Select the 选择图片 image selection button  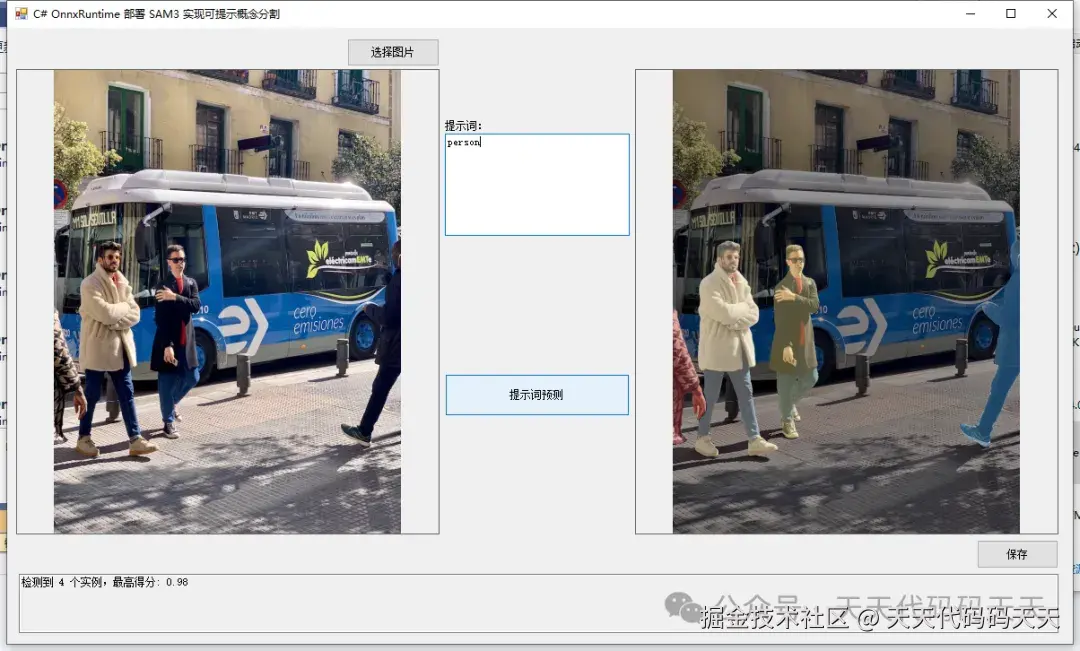tap(392, 51)
